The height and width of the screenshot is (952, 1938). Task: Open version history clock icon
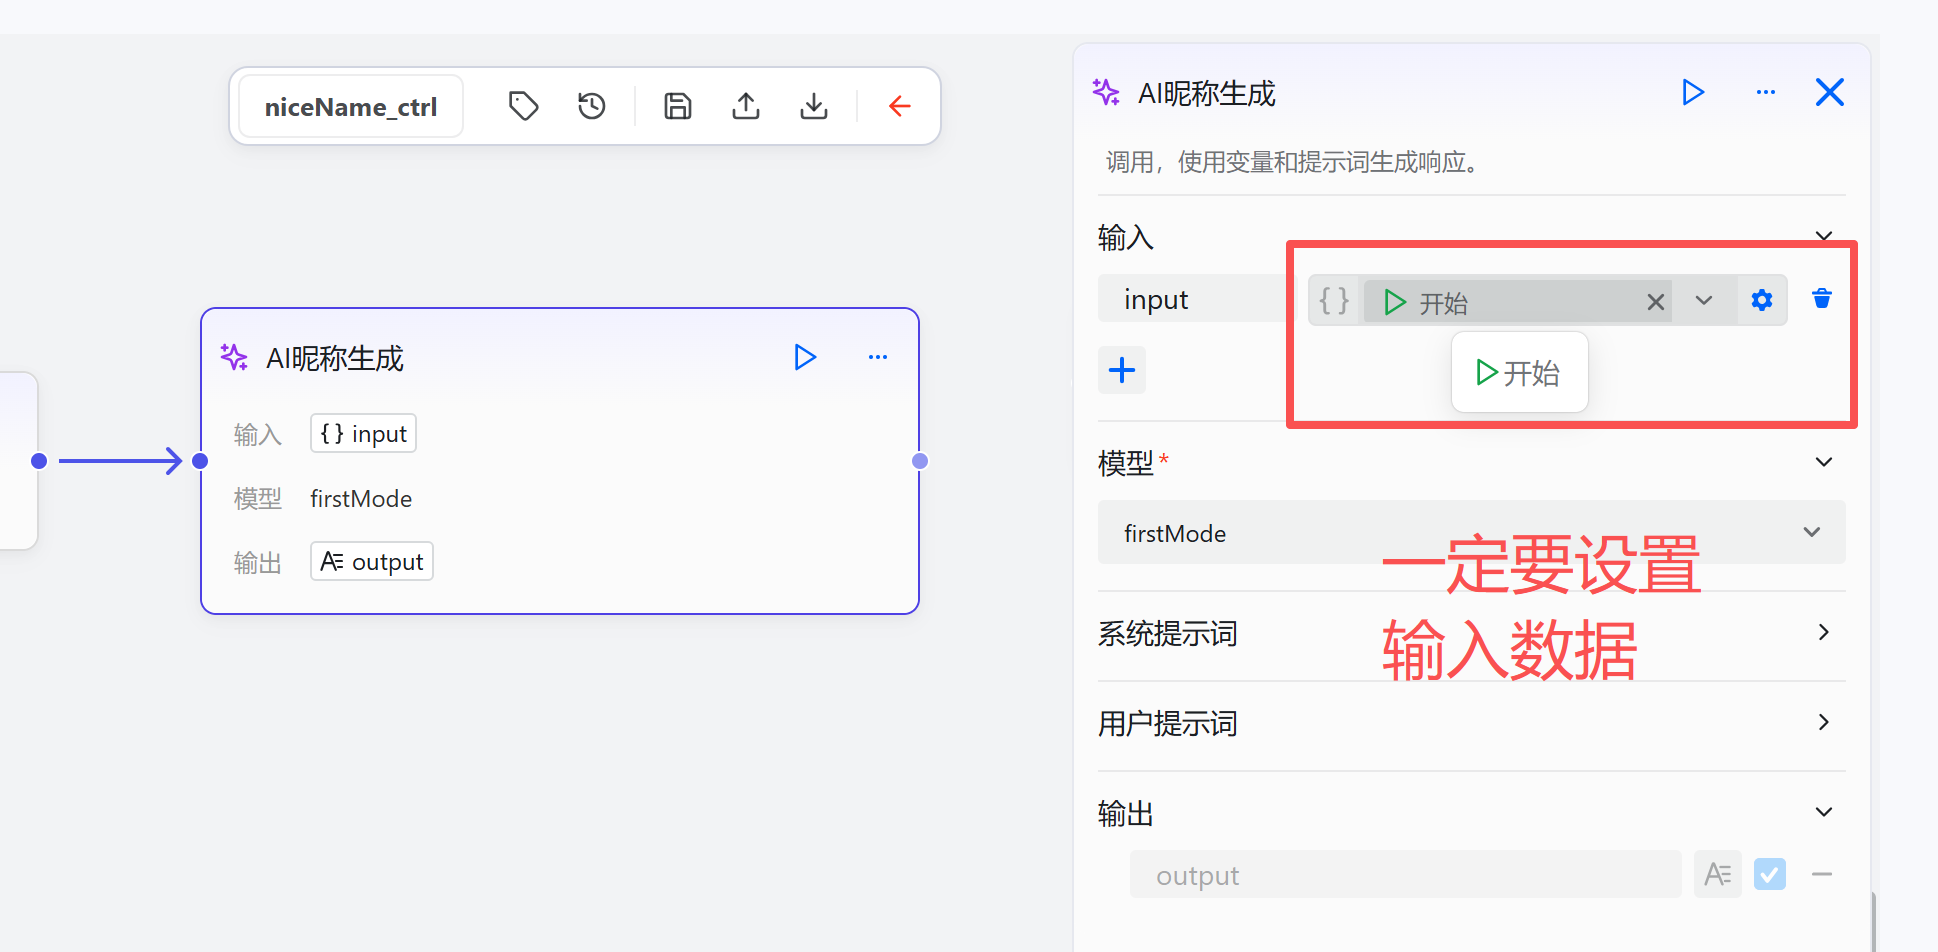592,106
